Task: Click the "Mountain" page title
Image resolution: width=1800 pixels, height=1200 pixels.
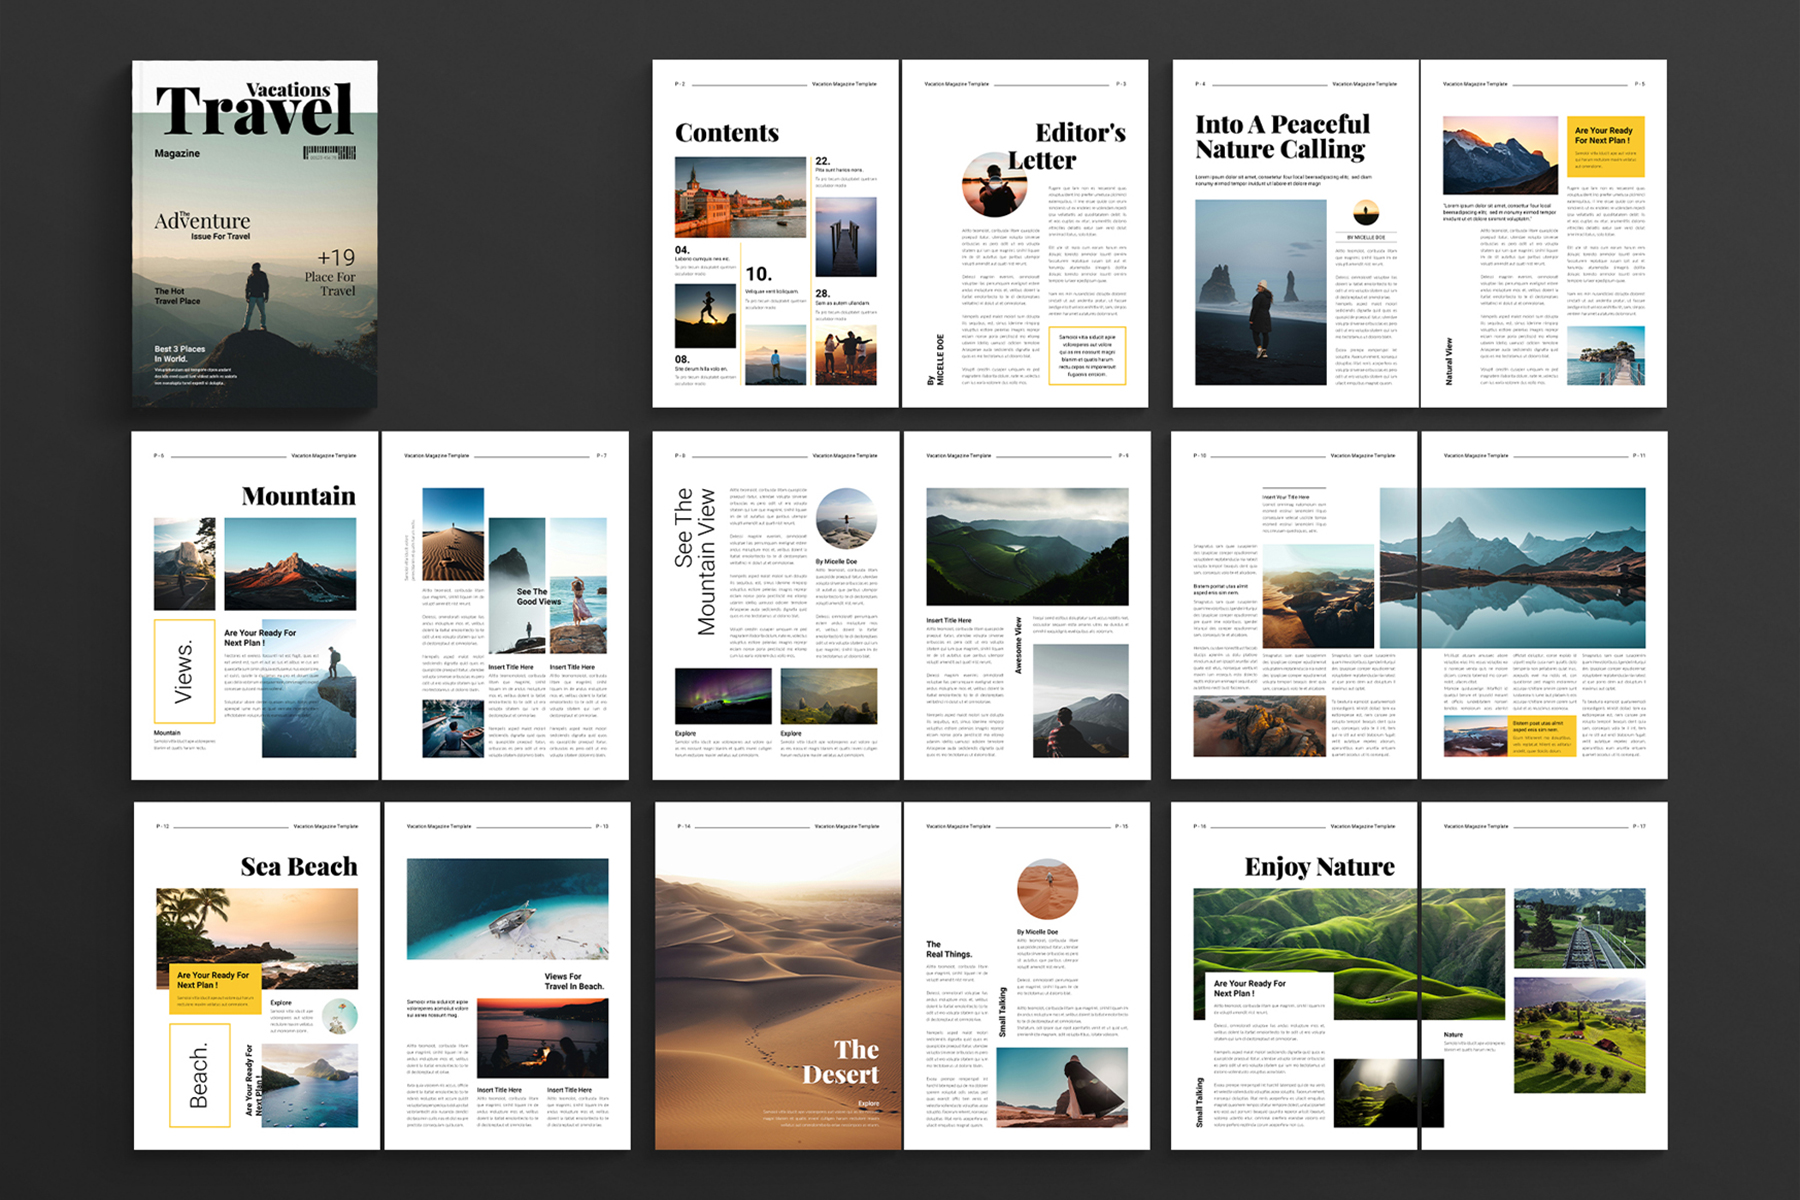Action: pyautogui.click(x=298, y=496)
